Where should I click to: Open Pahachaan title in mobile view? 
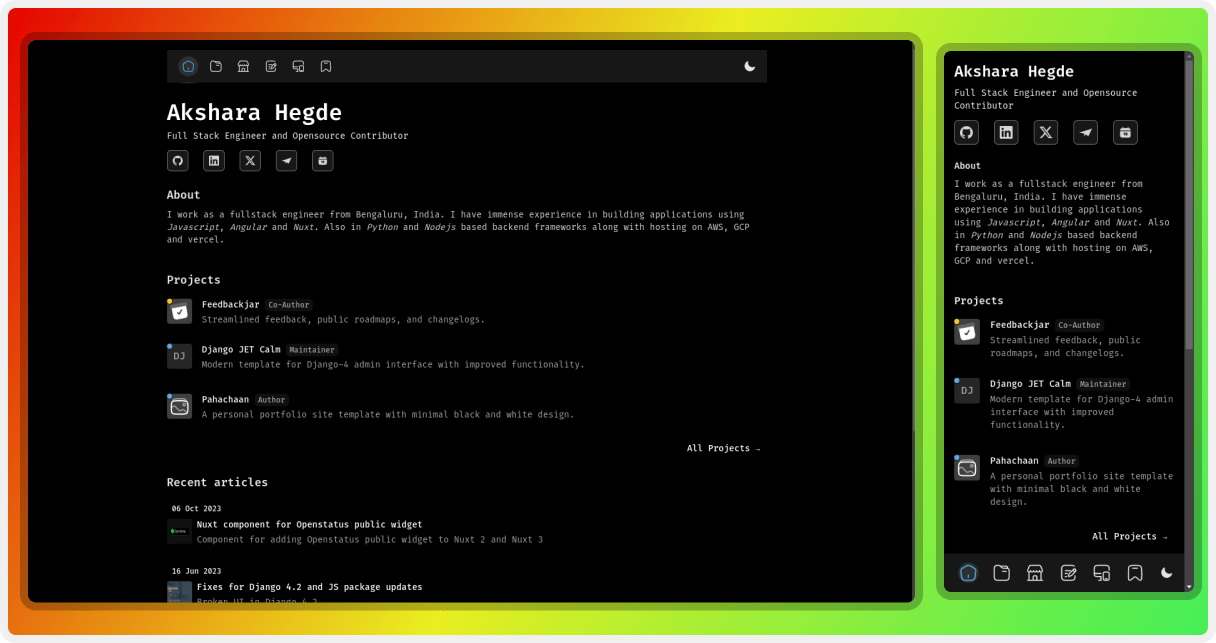pos(1014,461)
